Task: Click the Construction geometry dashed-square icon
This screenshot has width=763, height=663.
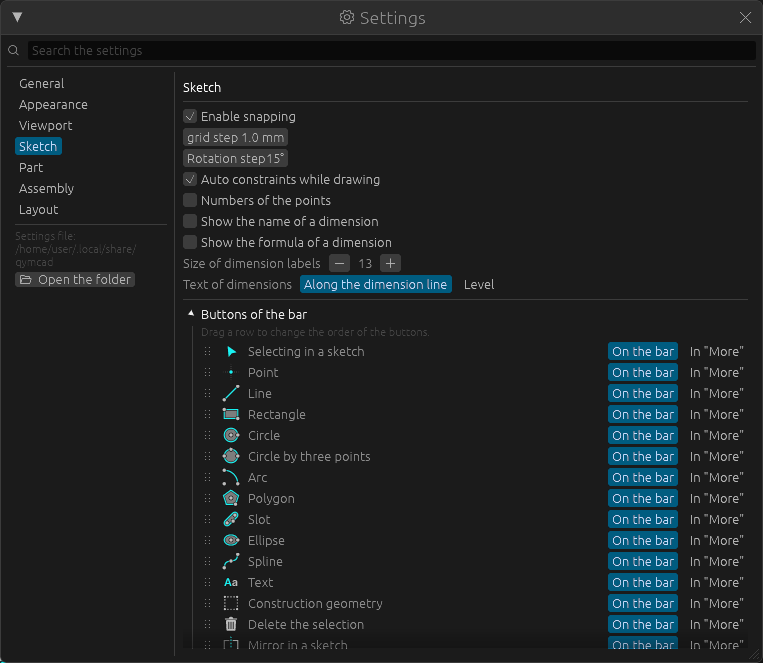Action: [231, 603]
